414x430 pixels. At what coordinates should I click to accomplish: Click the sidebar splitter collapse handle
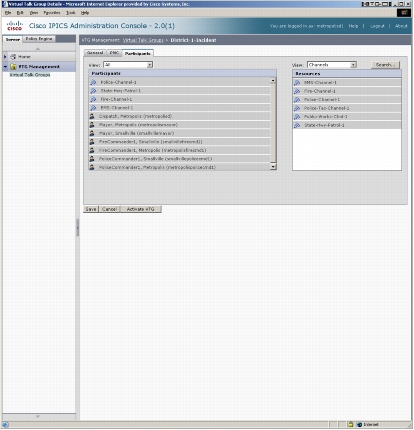point(78,227)
